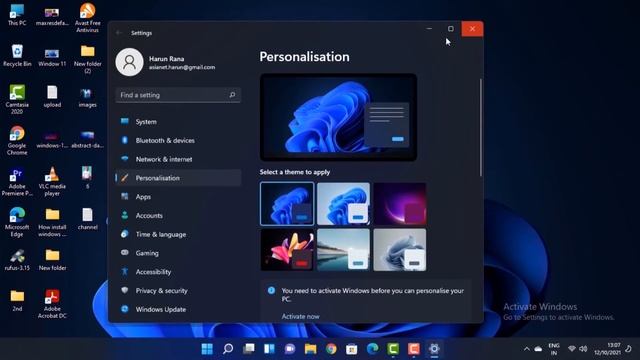
Task: Select the upload file on desktop
Action: (x=52, y=97)
